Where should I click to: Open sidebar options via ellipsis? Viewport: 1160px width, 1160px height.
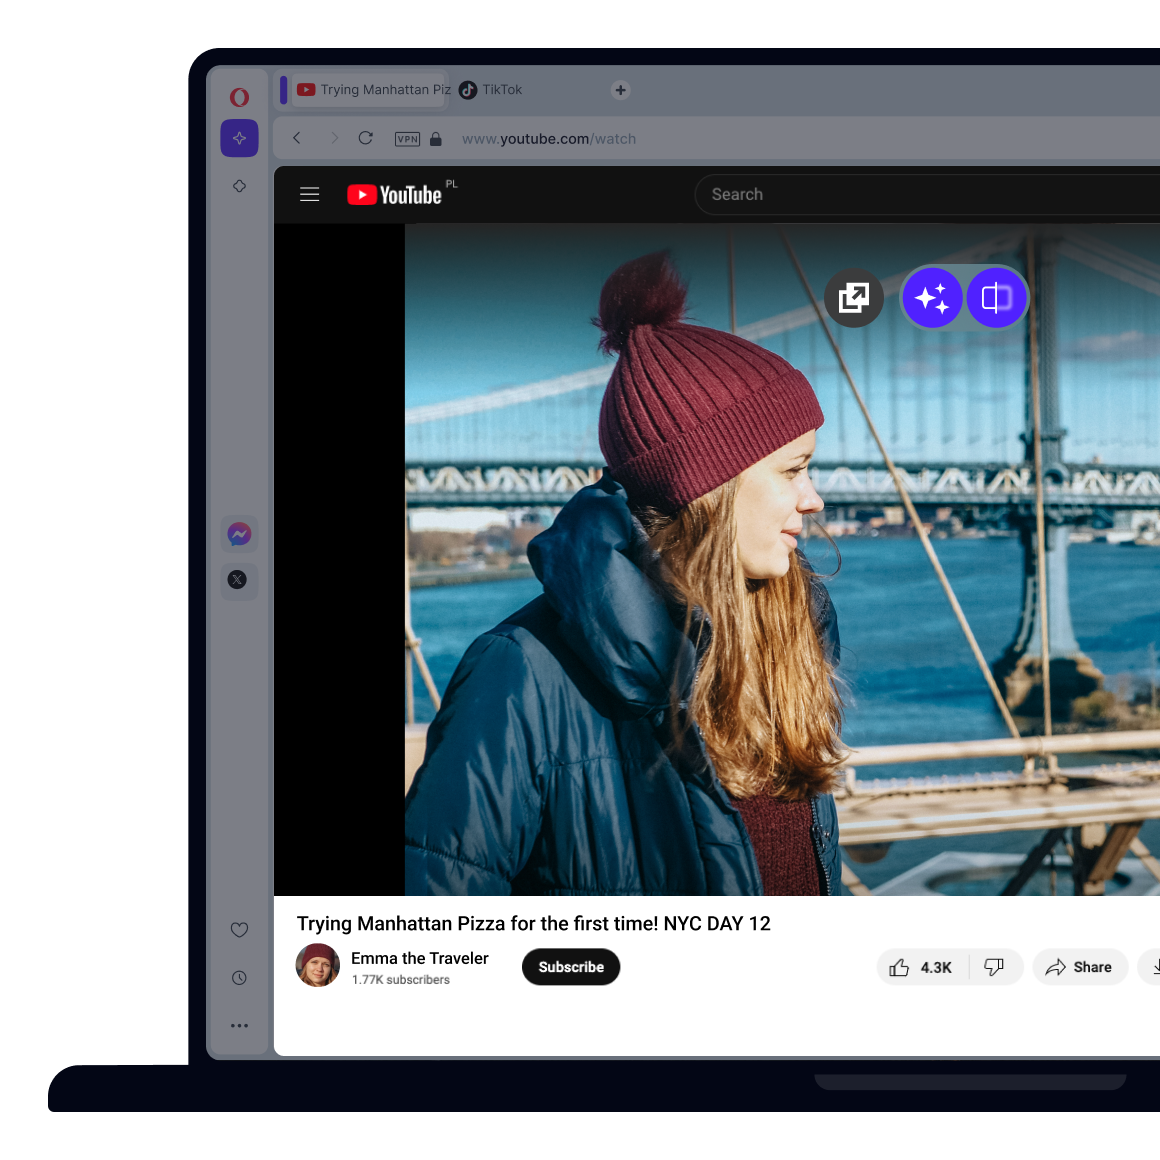click(x=239, y=1025)
